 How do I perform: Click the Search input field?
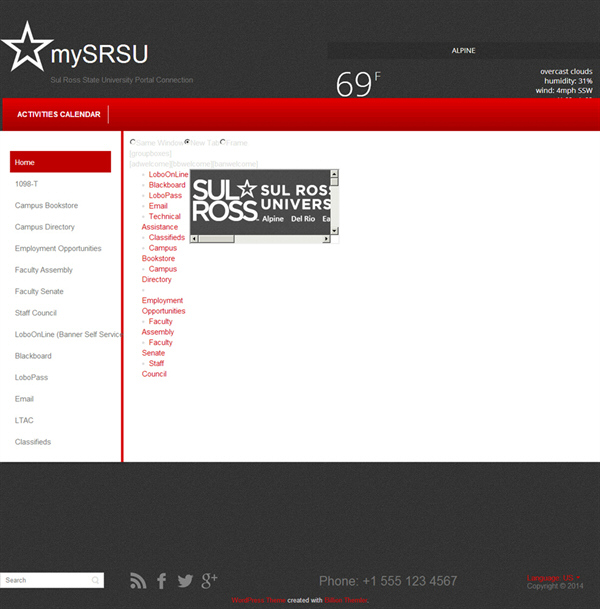coord(45,580)
